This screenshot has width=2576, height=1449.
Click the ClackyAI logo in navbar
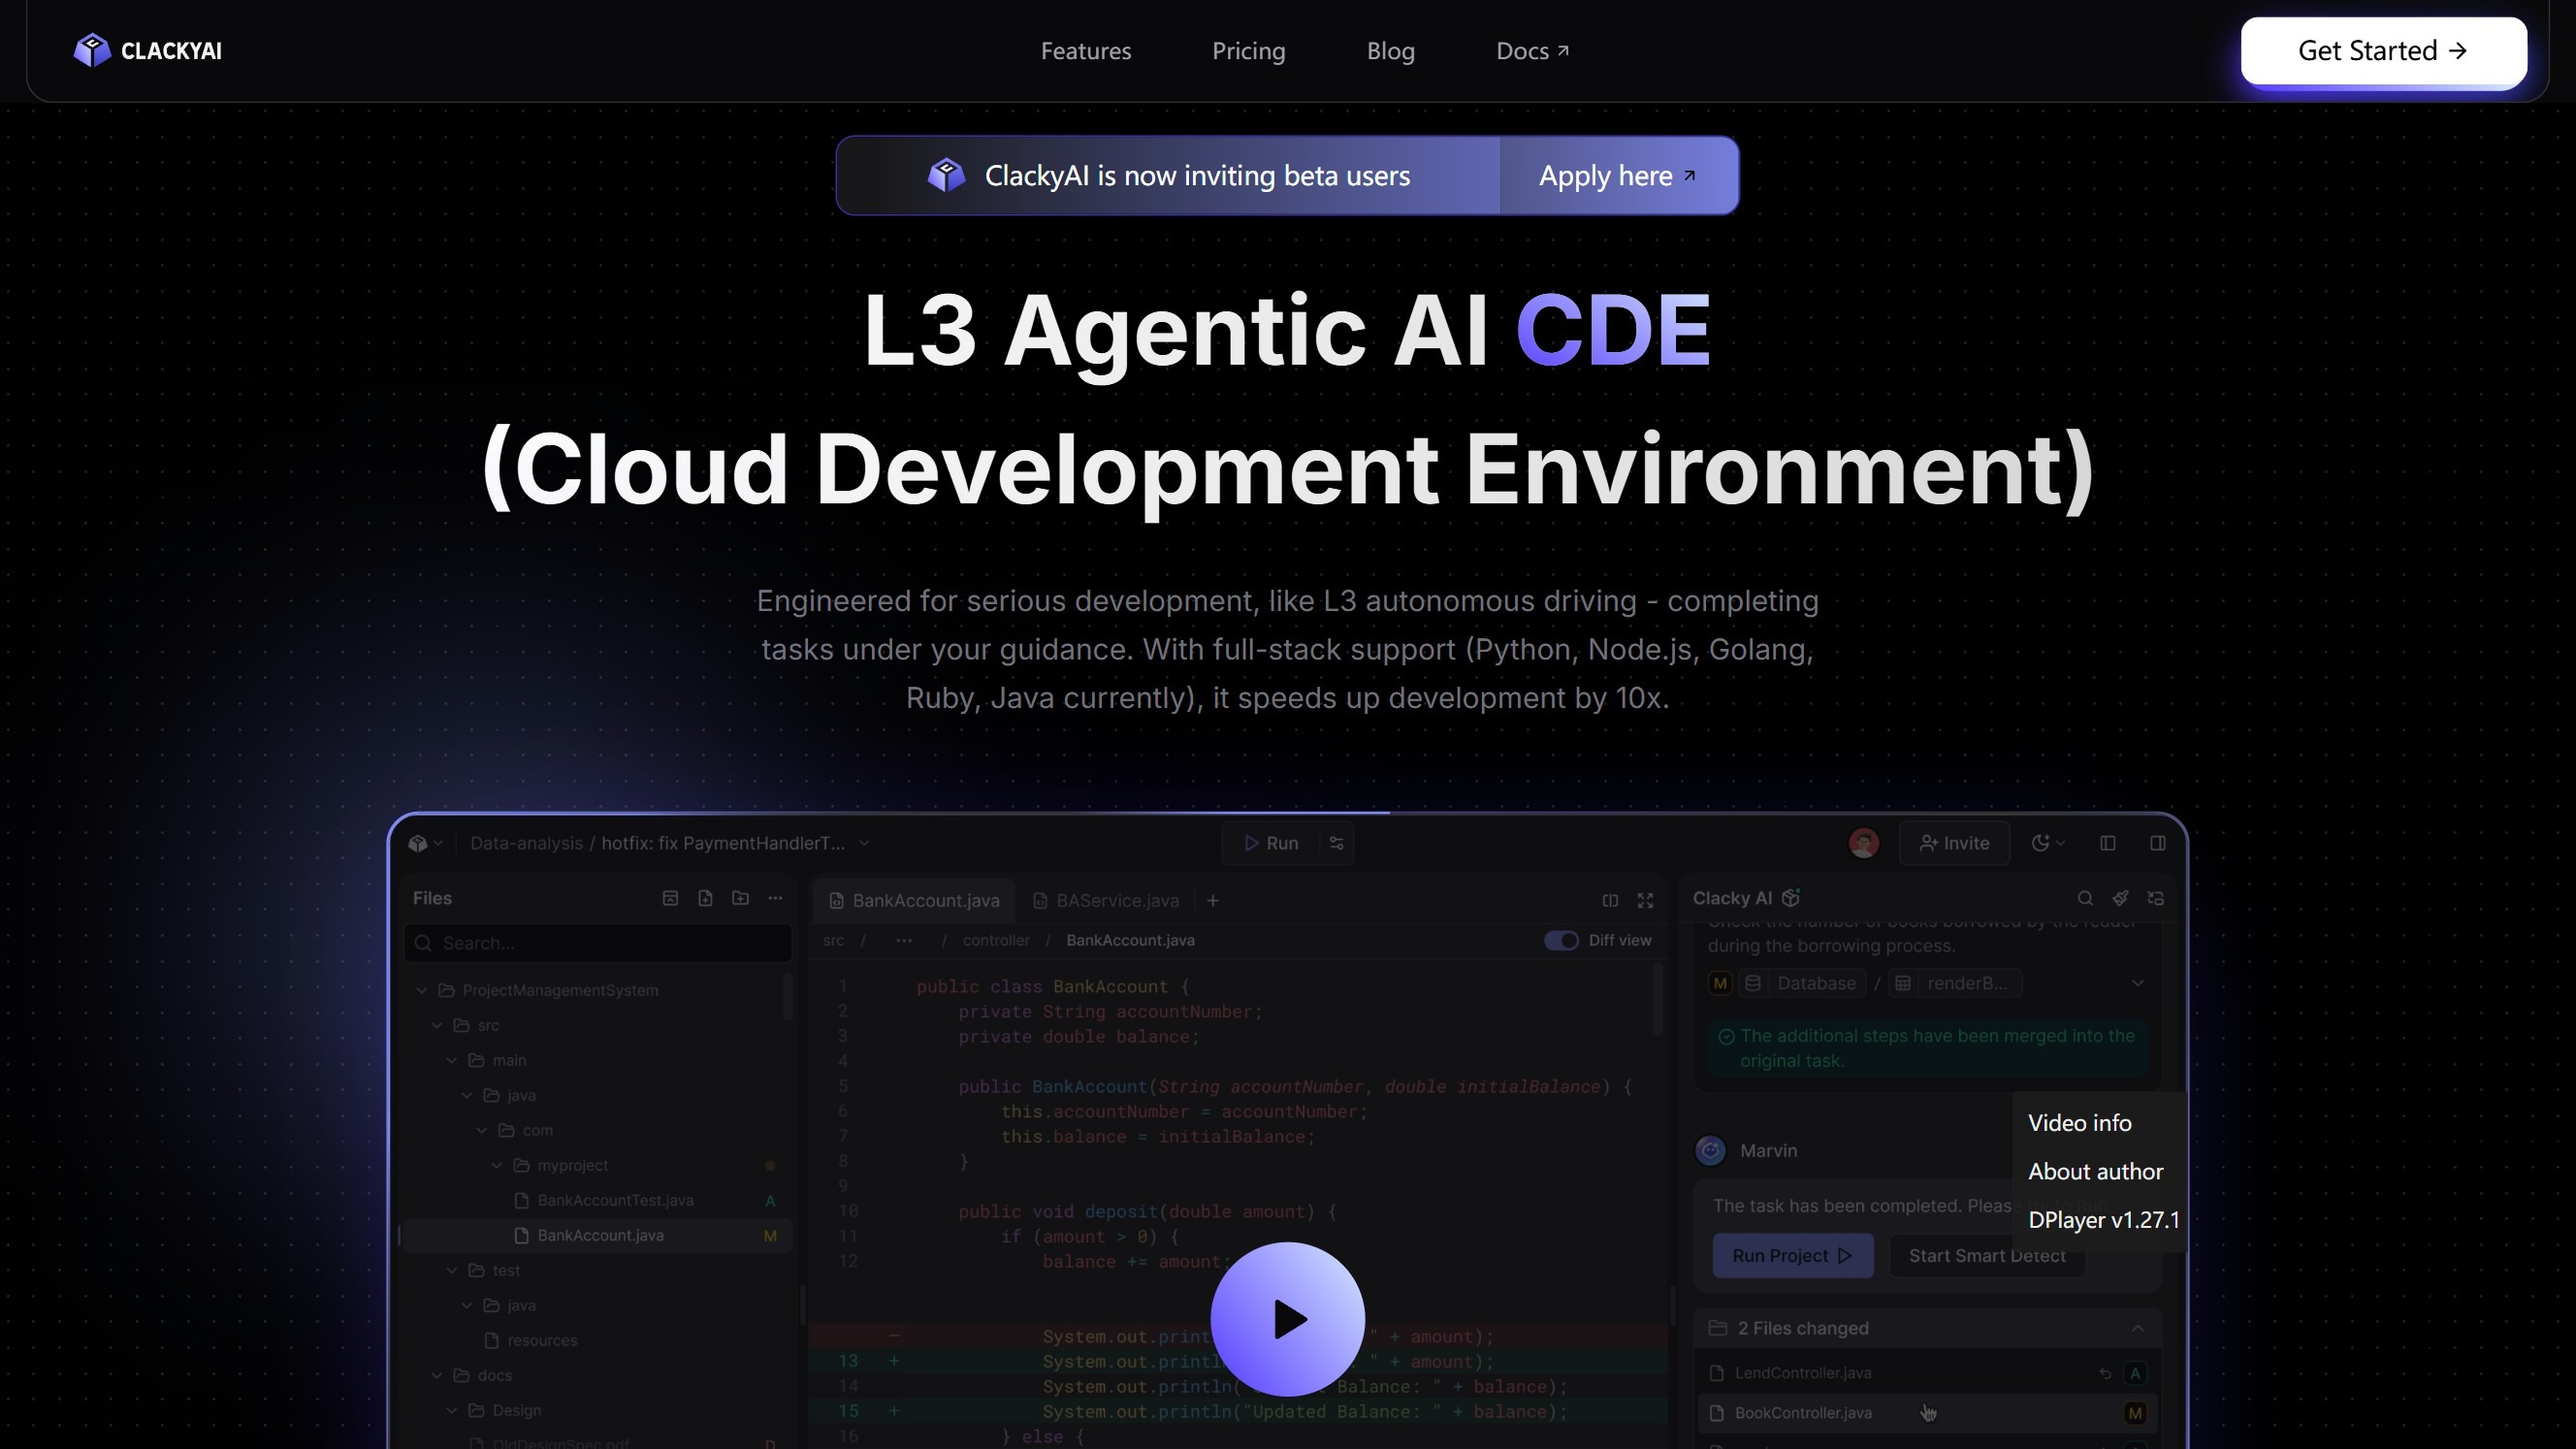pyautogui.click(x=147, y=50)
